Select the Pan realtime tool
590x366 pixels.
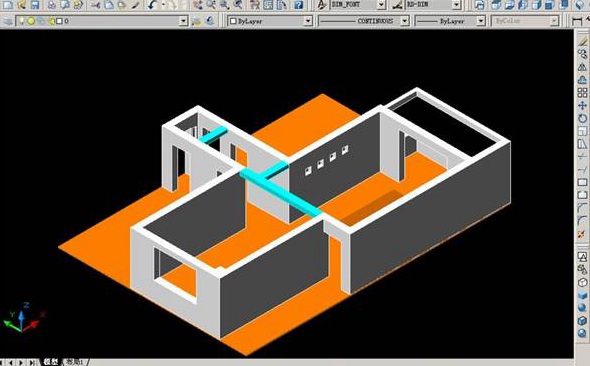198,5
